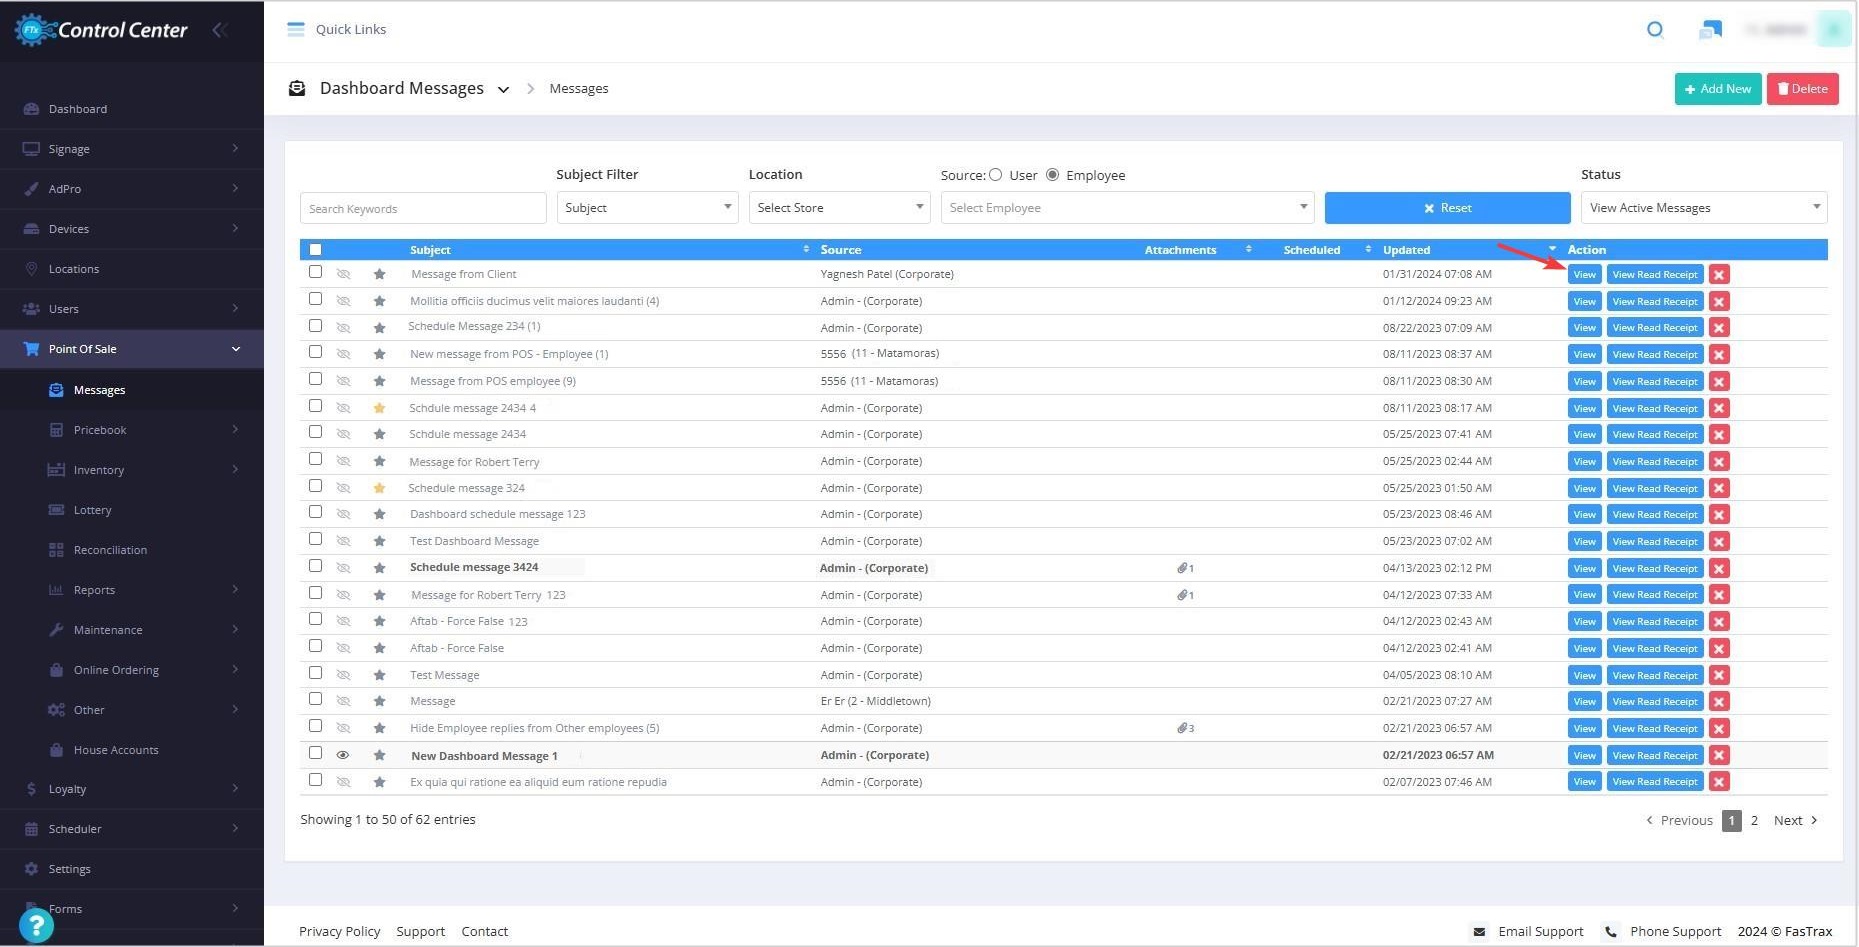The height and width of the screenshot is (947, 1859).
Task: Delete the Ex quia qui ratione row
Action: point(1719,782)
